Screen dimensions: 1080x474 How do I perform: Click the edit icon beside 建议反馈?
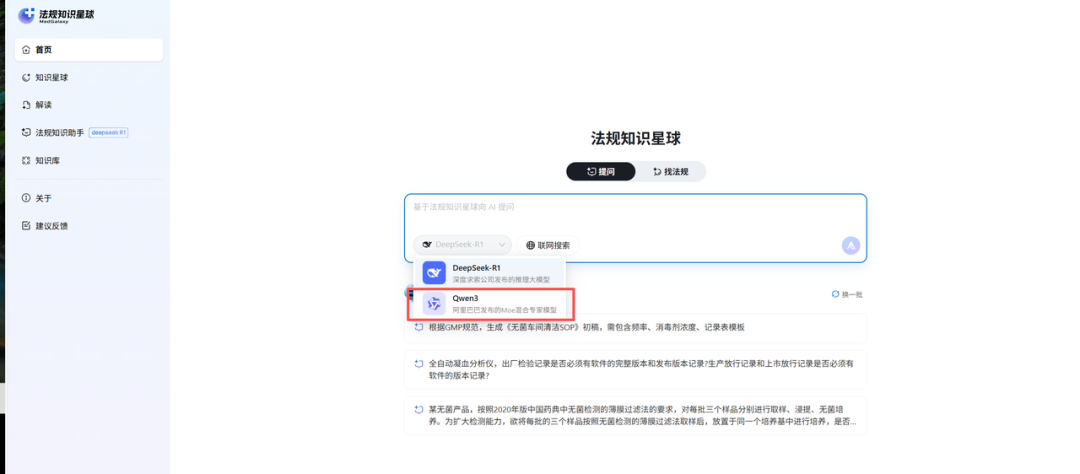click(x=26, y=225)
